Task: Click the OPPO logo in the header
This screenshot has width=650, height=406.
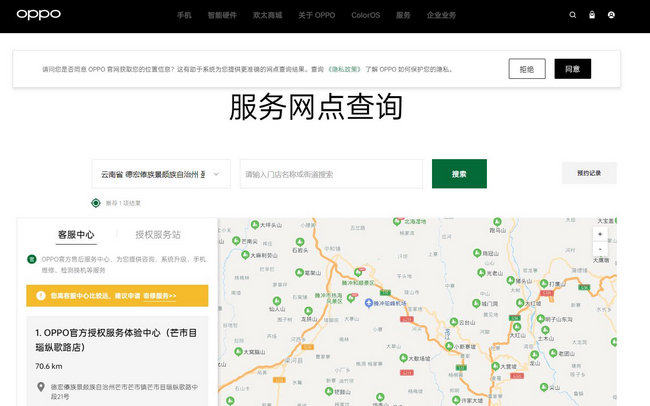Action: click(x=39, y=15)
